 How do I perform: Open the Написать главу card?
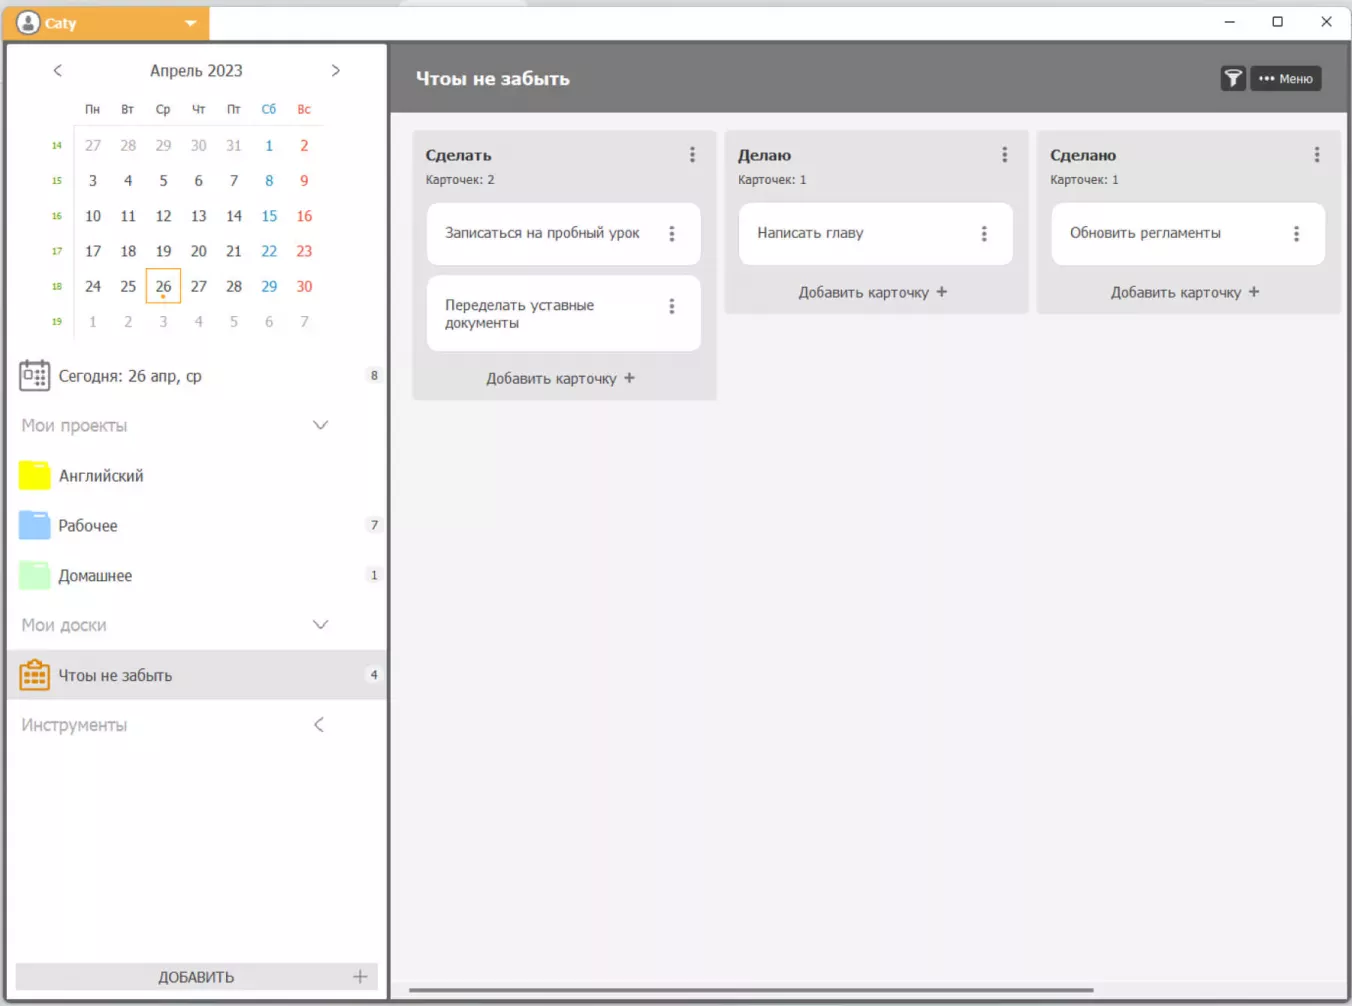(876, 234)
